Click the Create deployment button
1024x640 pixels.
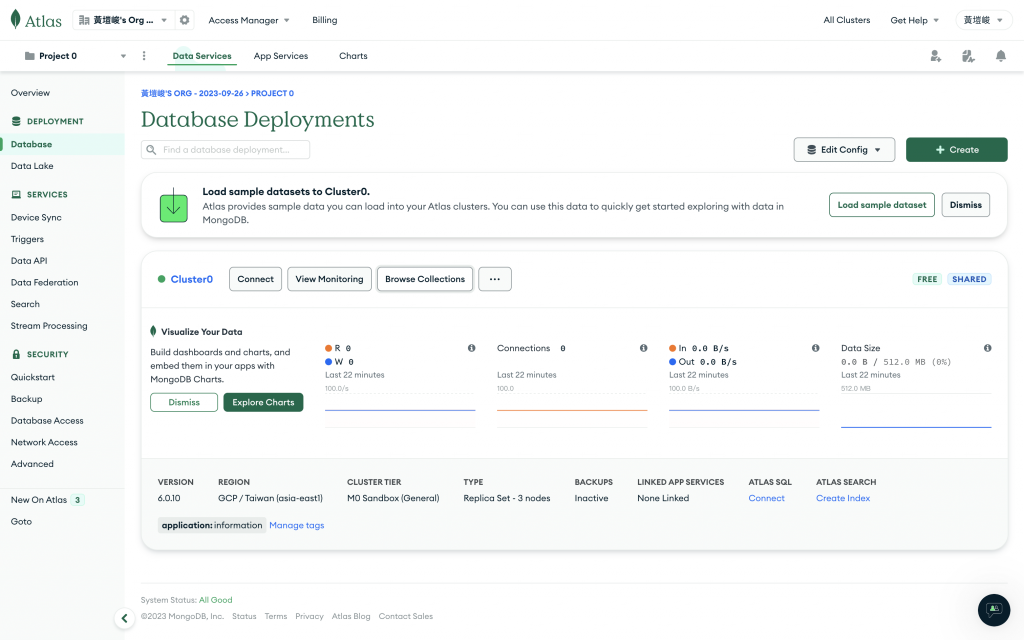coord(956,150)
